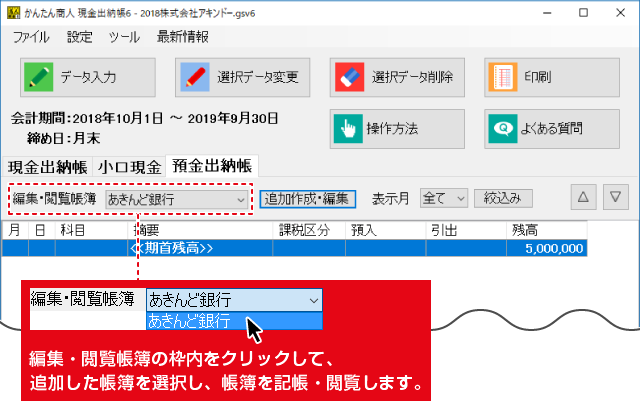Switch to the 現金出納帳 tab
The image size is (640, 401).
point(47,167)
